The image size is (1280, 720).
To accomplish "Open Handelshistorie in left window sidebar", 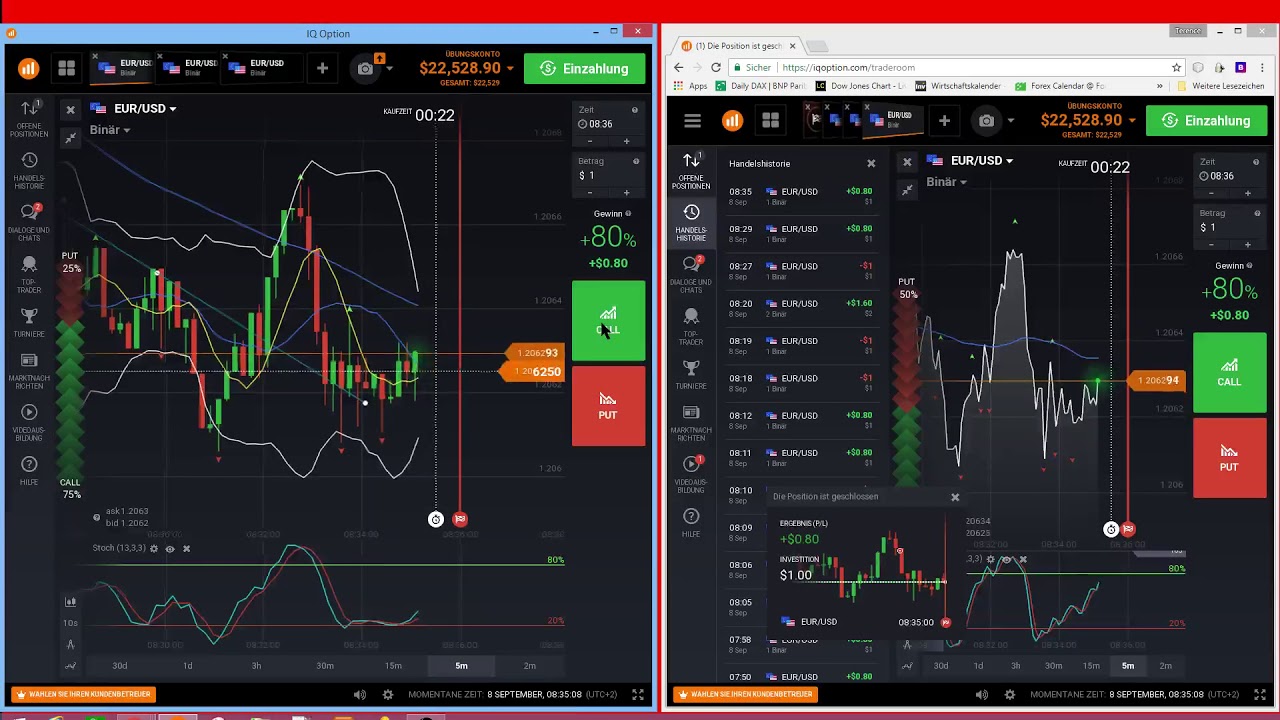I will pyautogui.click(x=29, y=171).
